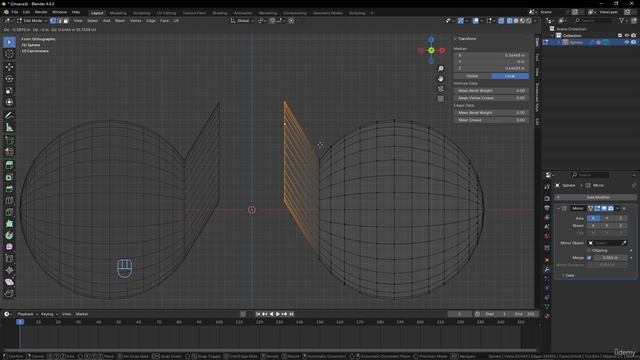Enable the Clipping checkbox in Mirror modifier
Image resolution: width=640 pixels, height=360 pixels.
click(589, 250)
